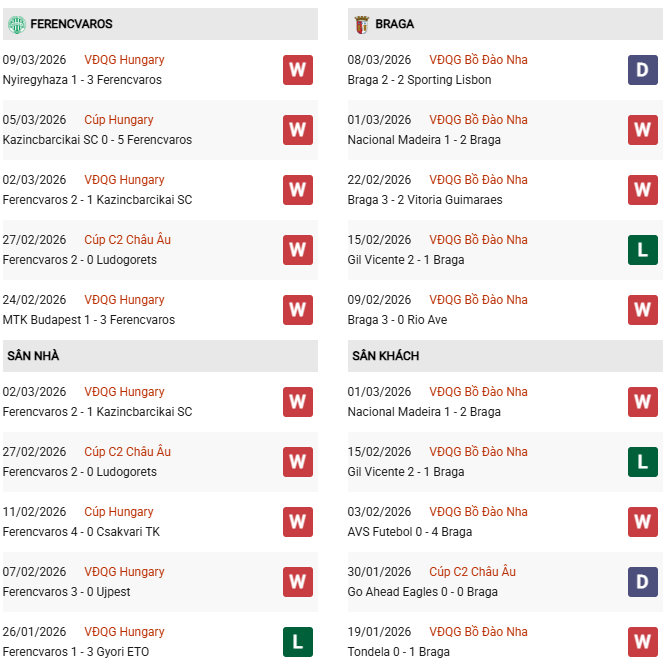Viewport: 666px width, 663px height.
Task: Click the W badge for Nyiregyhaza 1-3 Ferencvaros
Action: [298, 70]
